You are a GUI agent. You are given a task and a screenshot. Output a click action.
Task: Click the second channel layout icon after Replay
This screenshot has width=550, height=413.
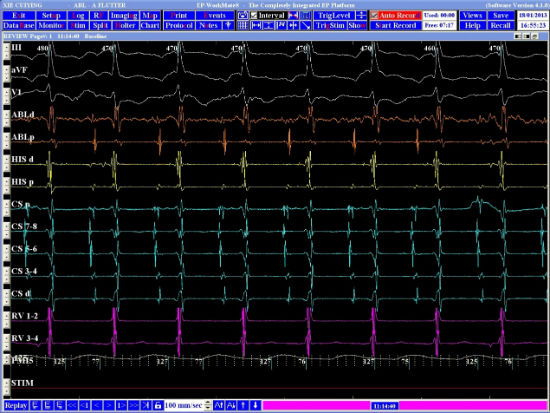[48, 406]
